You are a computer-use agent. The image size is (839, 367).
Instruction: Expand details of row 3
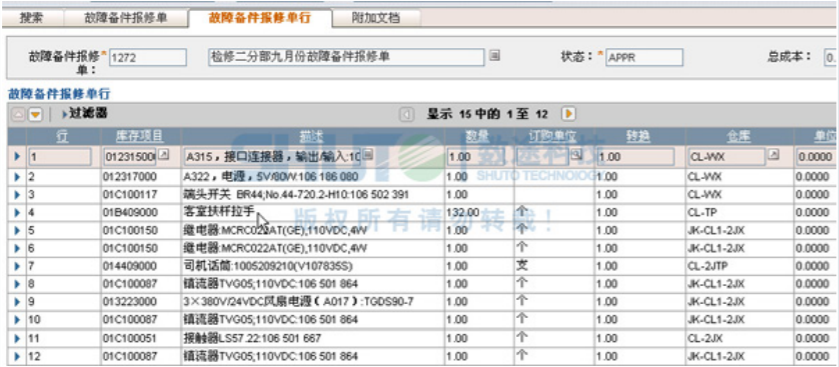17,194
